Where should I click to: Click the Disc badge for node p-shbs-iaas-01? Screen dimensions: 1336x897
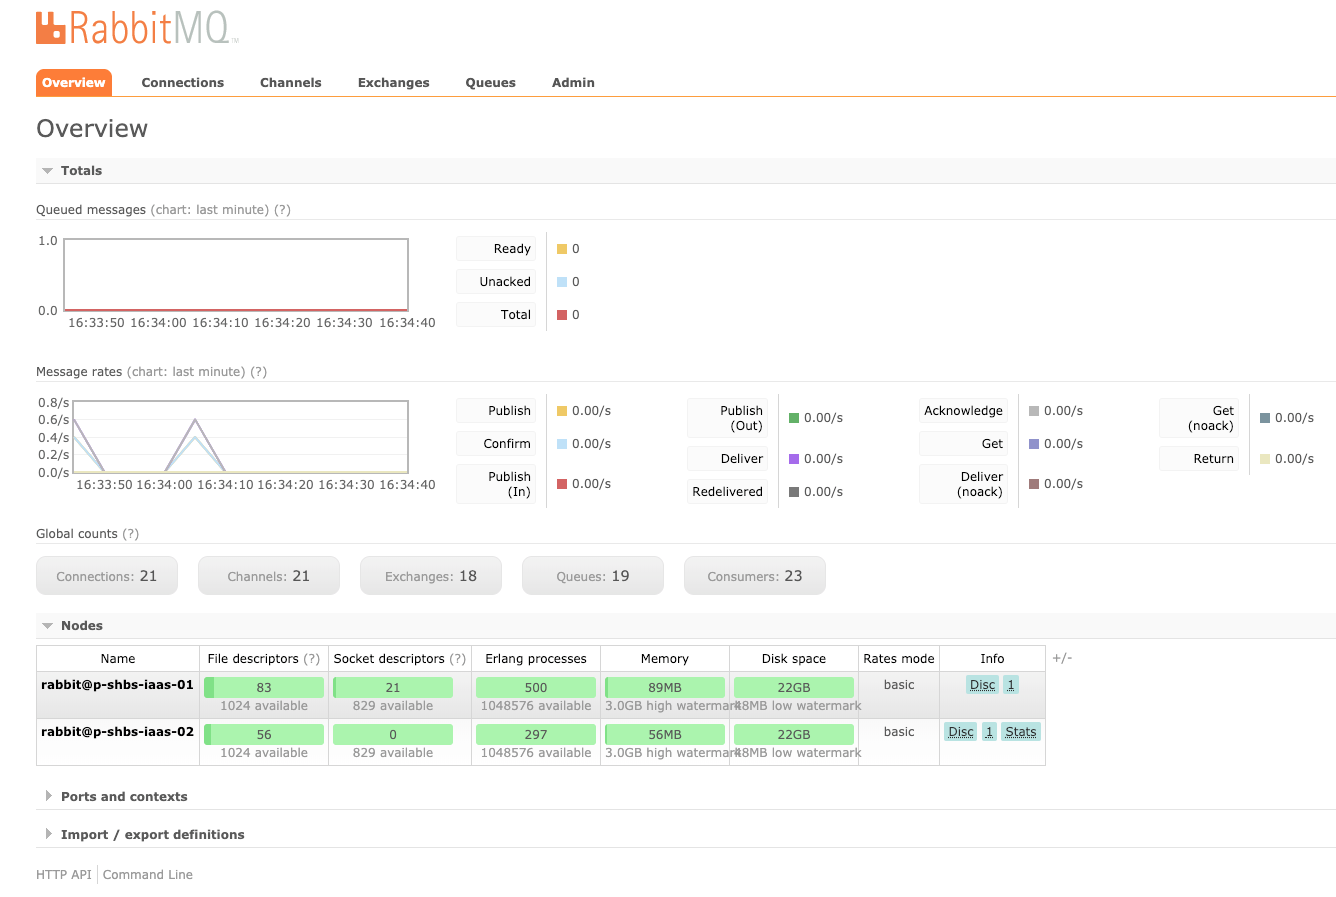pyautogui.click(x=982, y=684)
